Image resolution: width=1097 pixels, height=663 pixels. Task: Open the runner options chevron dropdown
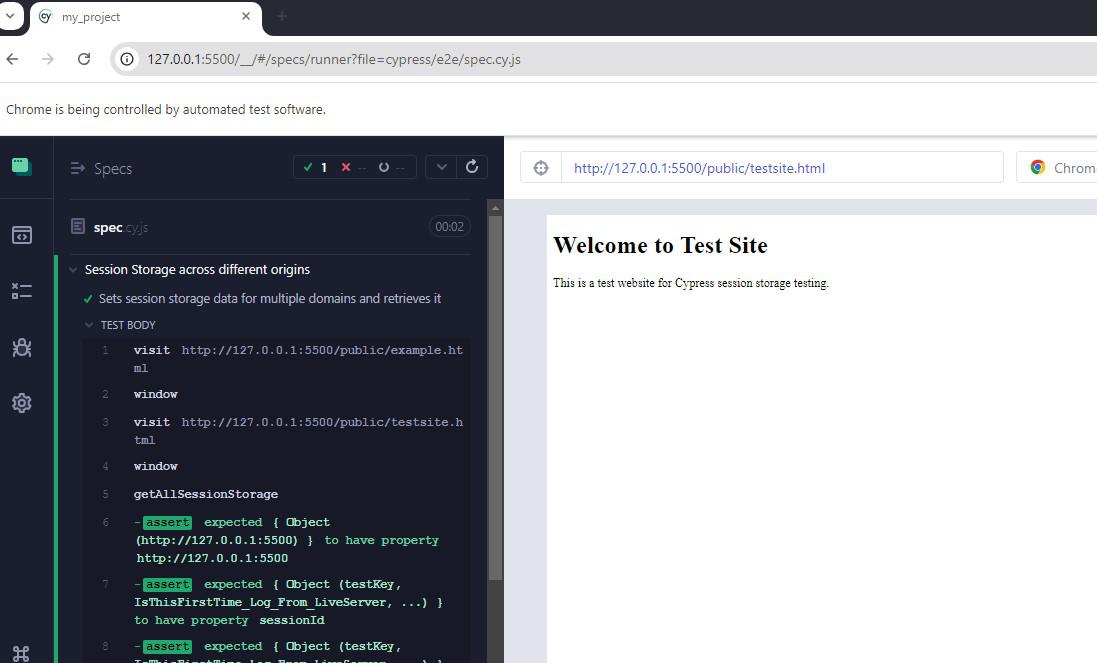441,167
